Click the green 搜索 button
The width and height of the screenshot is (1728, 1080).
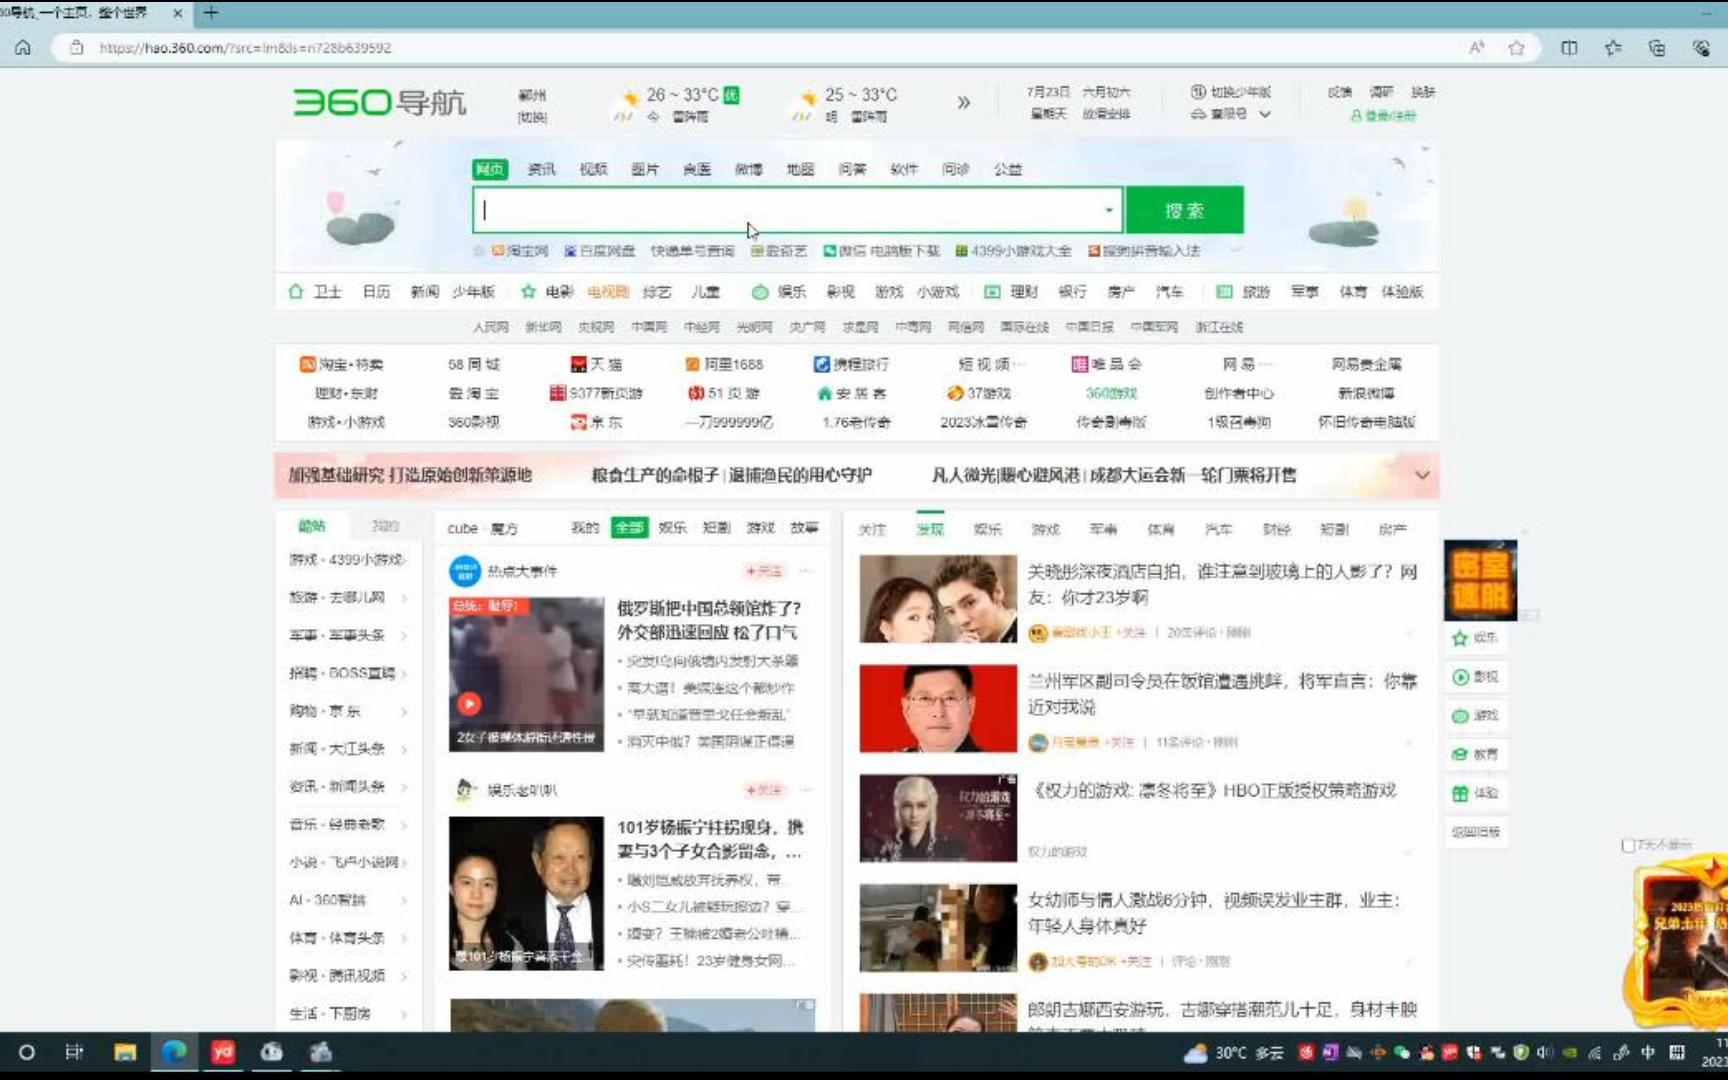point(1184,210)
